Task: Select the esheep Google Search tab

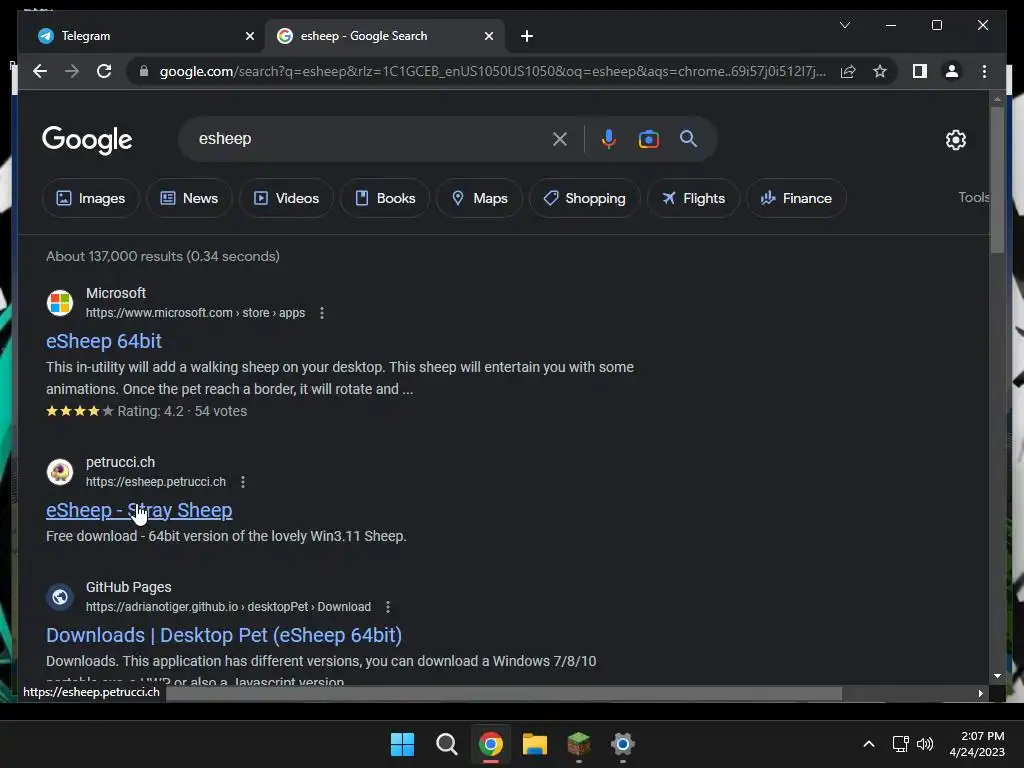Action: pyautogui.click(x=385, y=36)
